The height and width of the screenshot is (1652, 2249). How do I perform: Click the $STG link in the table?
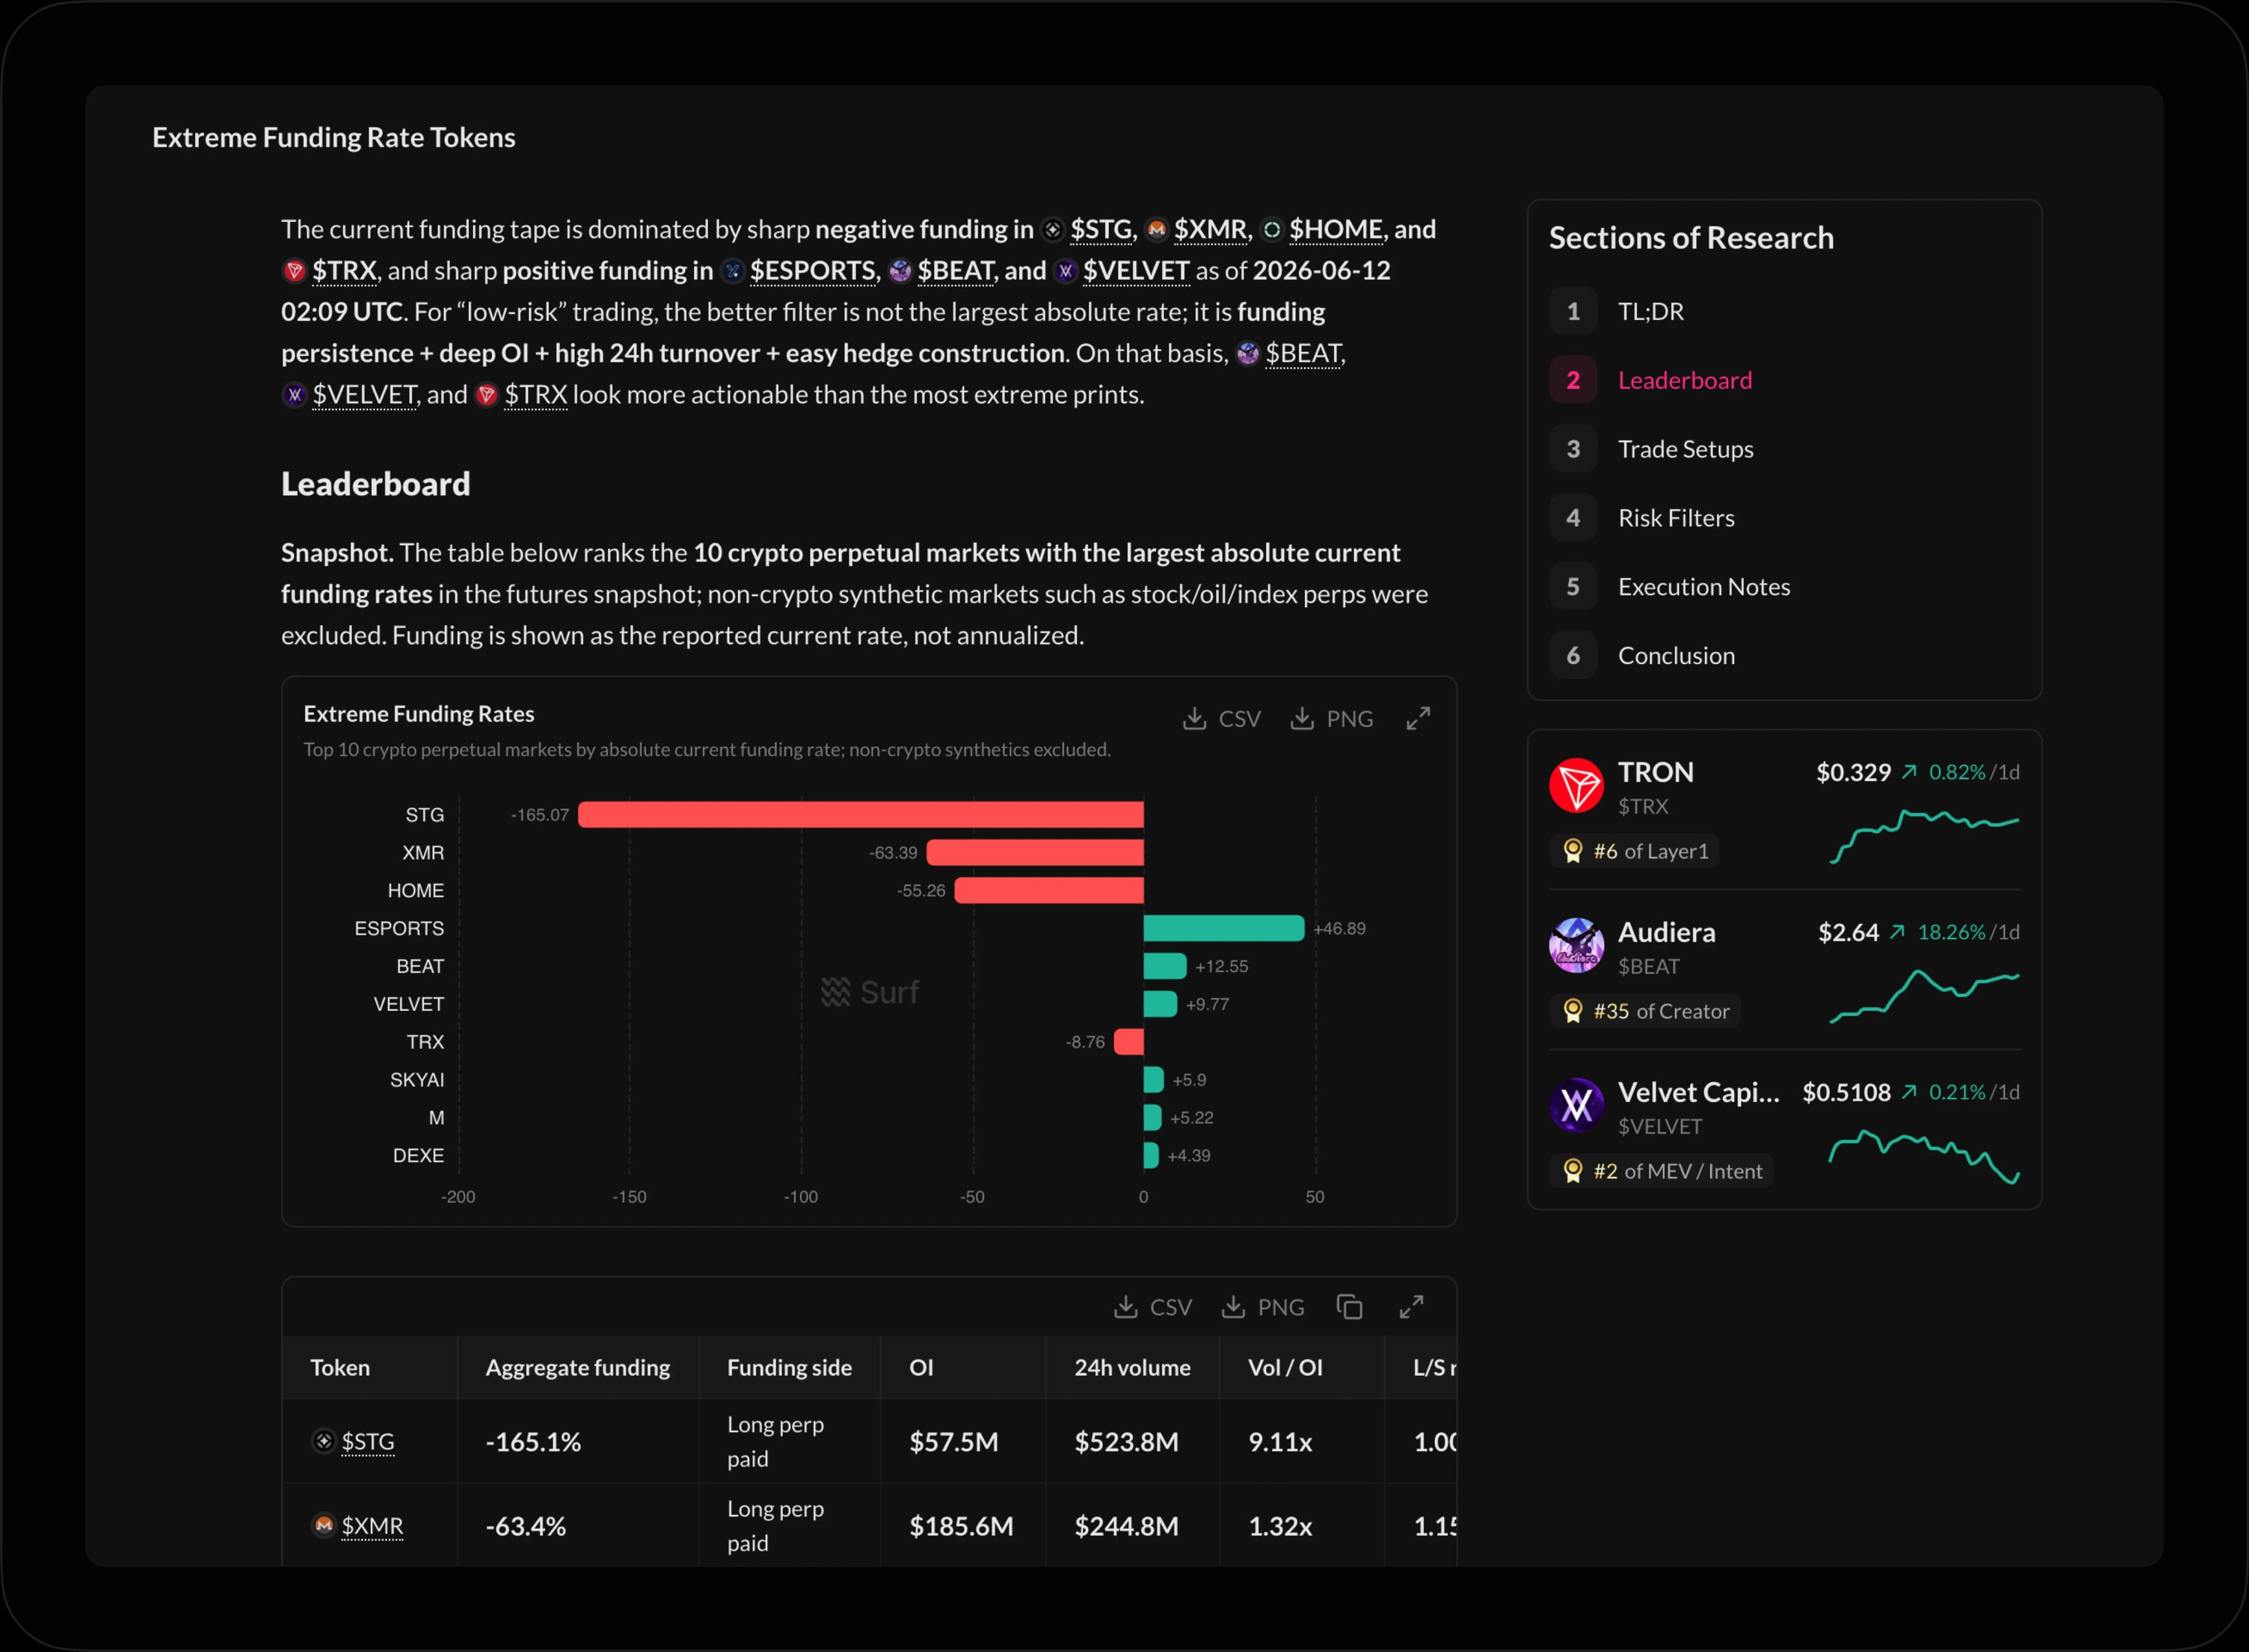pyautogui.click(x=368, y=1441)
